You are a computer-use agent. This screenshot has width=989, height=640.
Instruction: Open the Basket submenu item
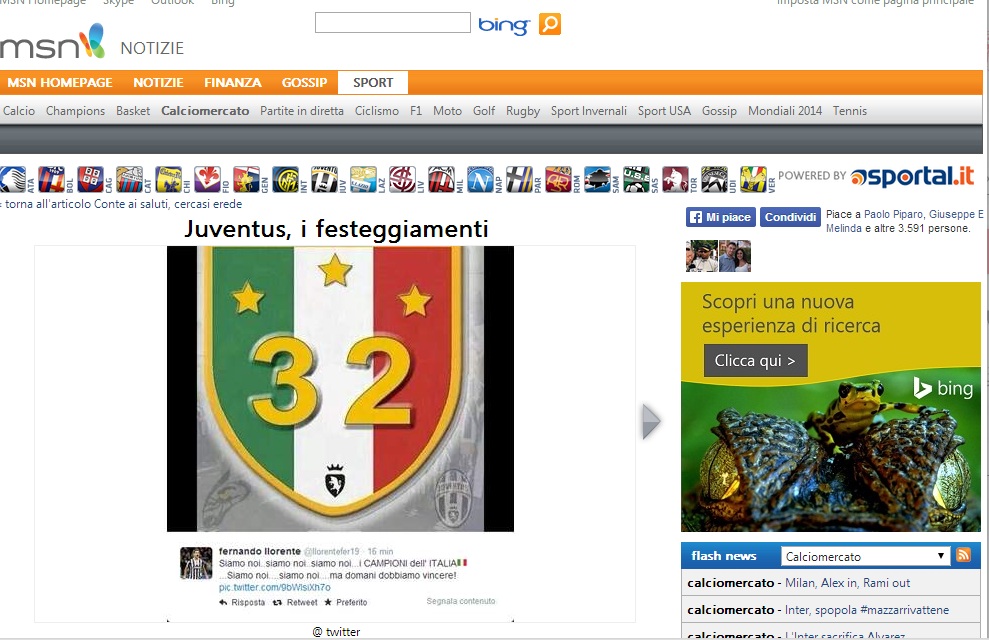click(133, 111)
